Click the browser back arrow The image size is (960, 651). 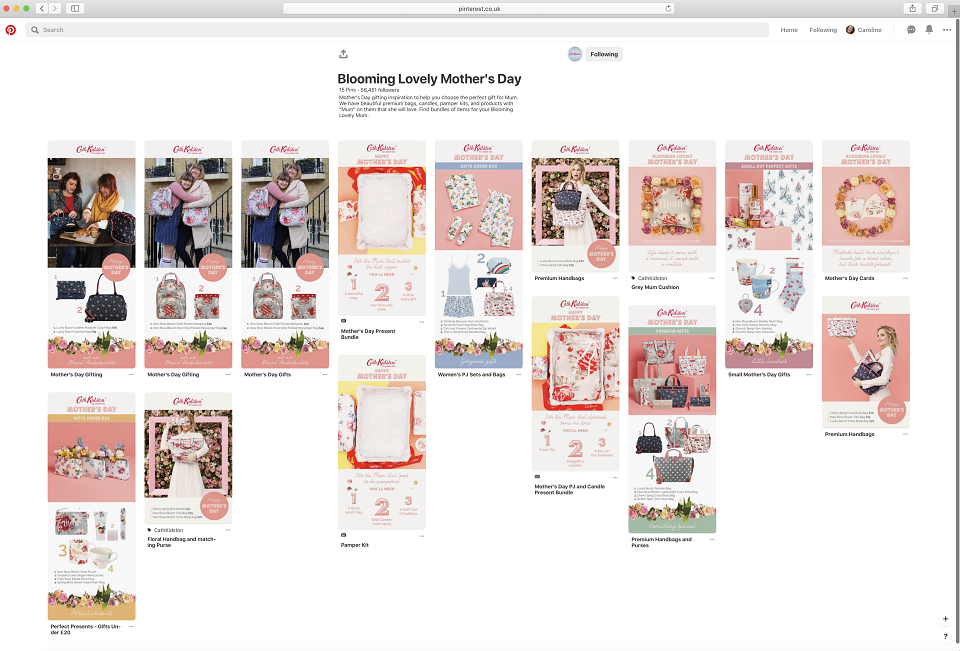(x=42, y=9)
